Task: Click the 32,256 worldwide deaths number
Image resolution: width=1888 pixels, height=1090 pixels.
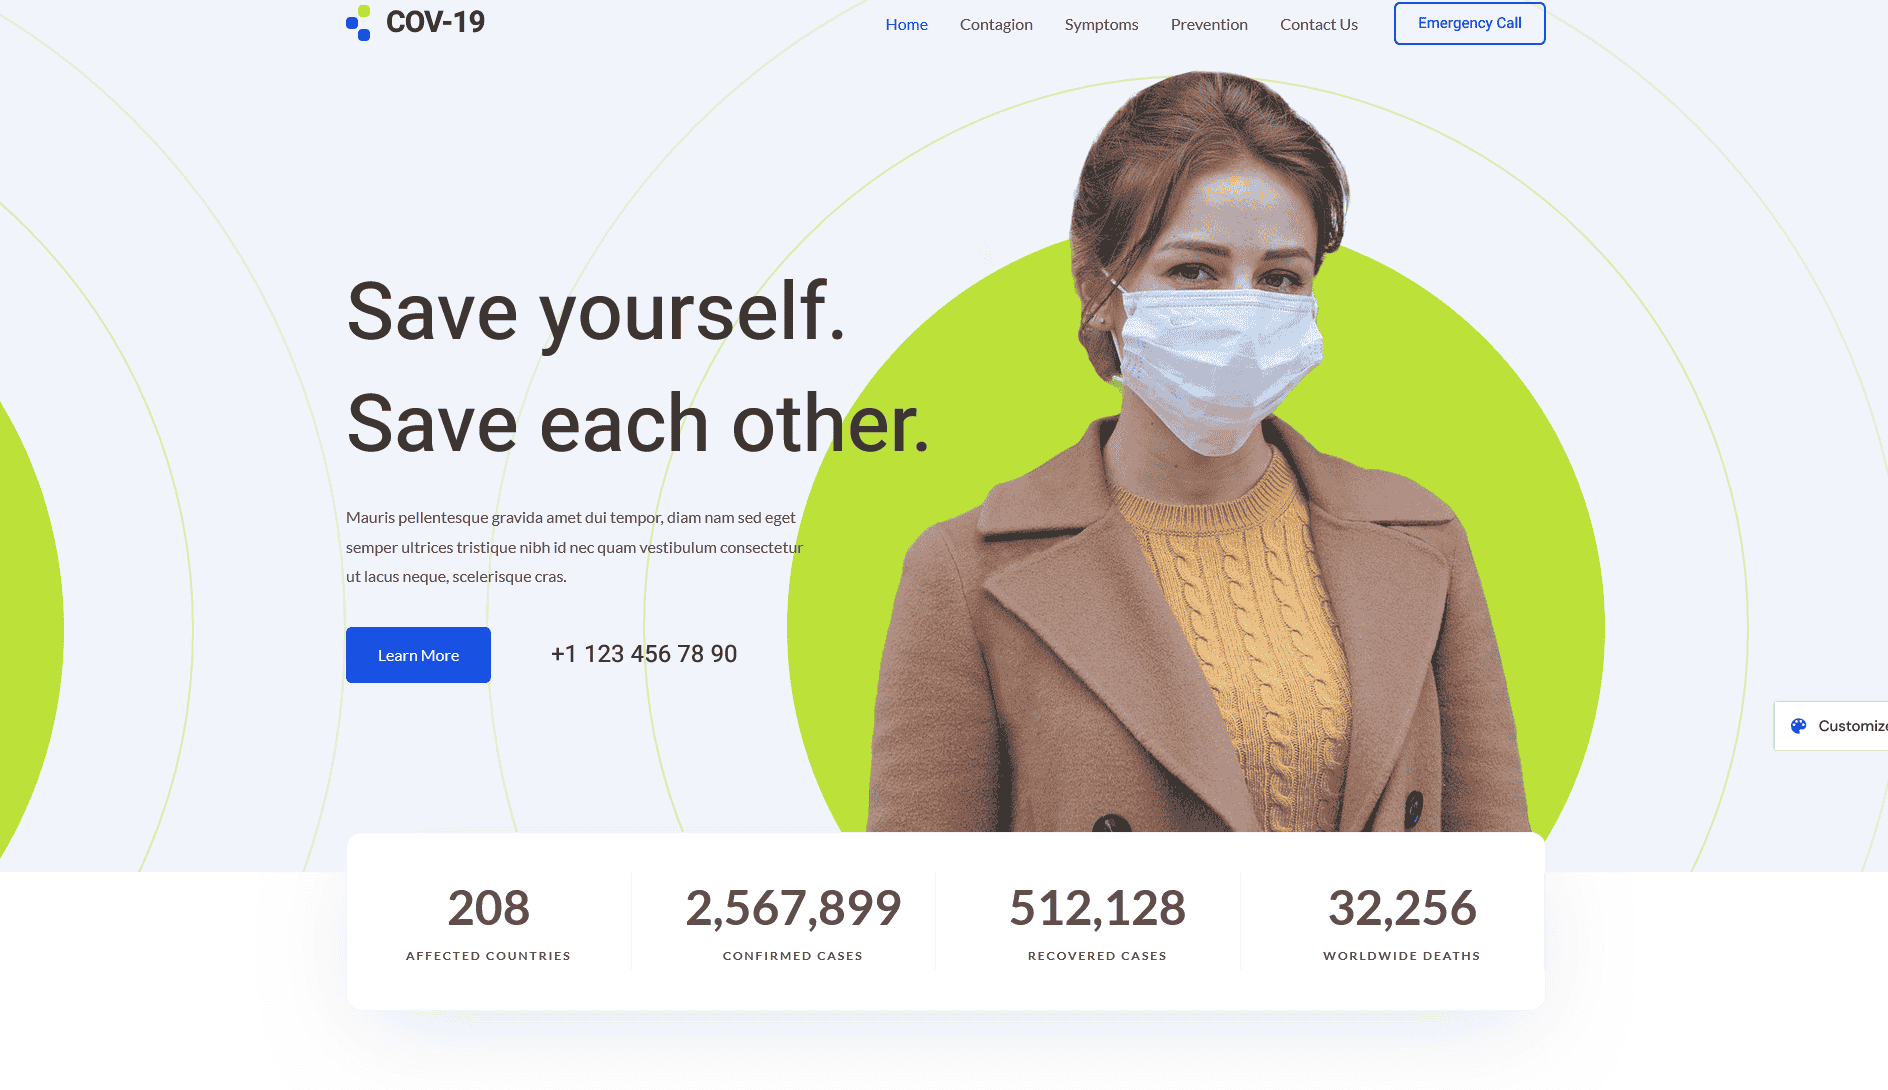Action: point(1401,908)
